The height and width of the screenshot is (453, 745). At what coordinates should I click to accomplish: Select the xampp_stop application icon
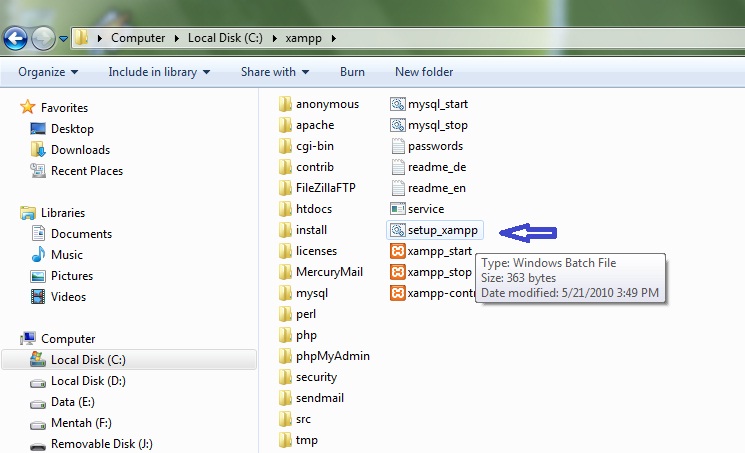coord(398,272)
